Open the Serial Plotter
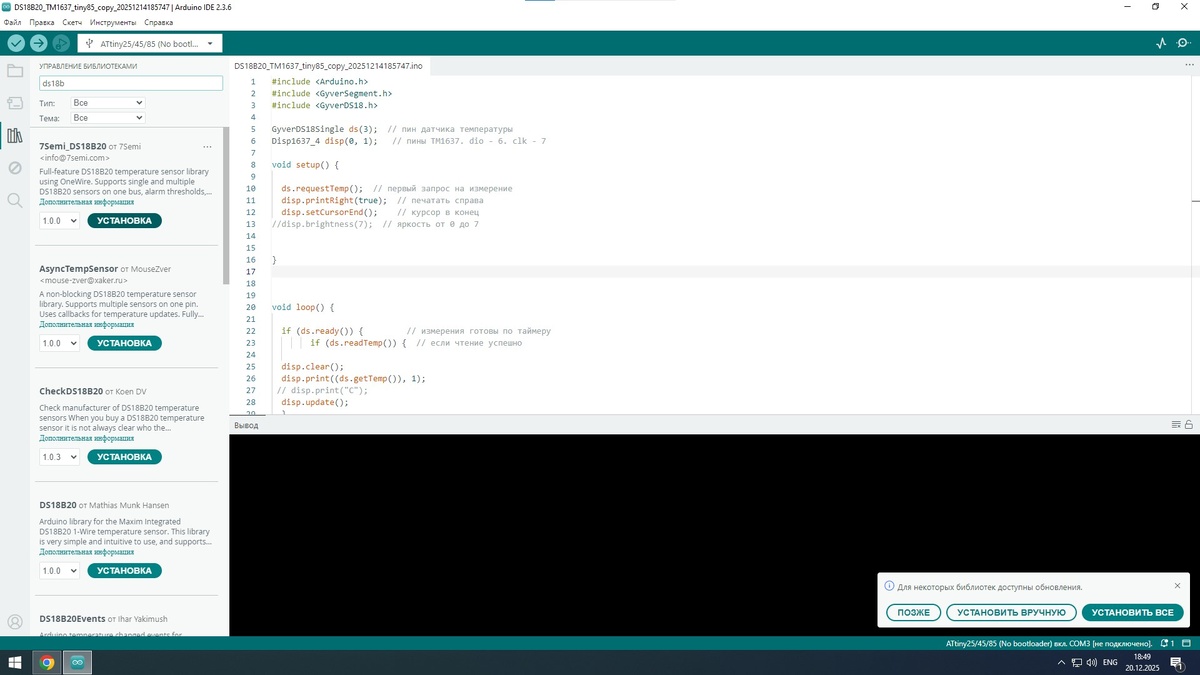The image size is (1200, 675). click(x=1161, y=44)
